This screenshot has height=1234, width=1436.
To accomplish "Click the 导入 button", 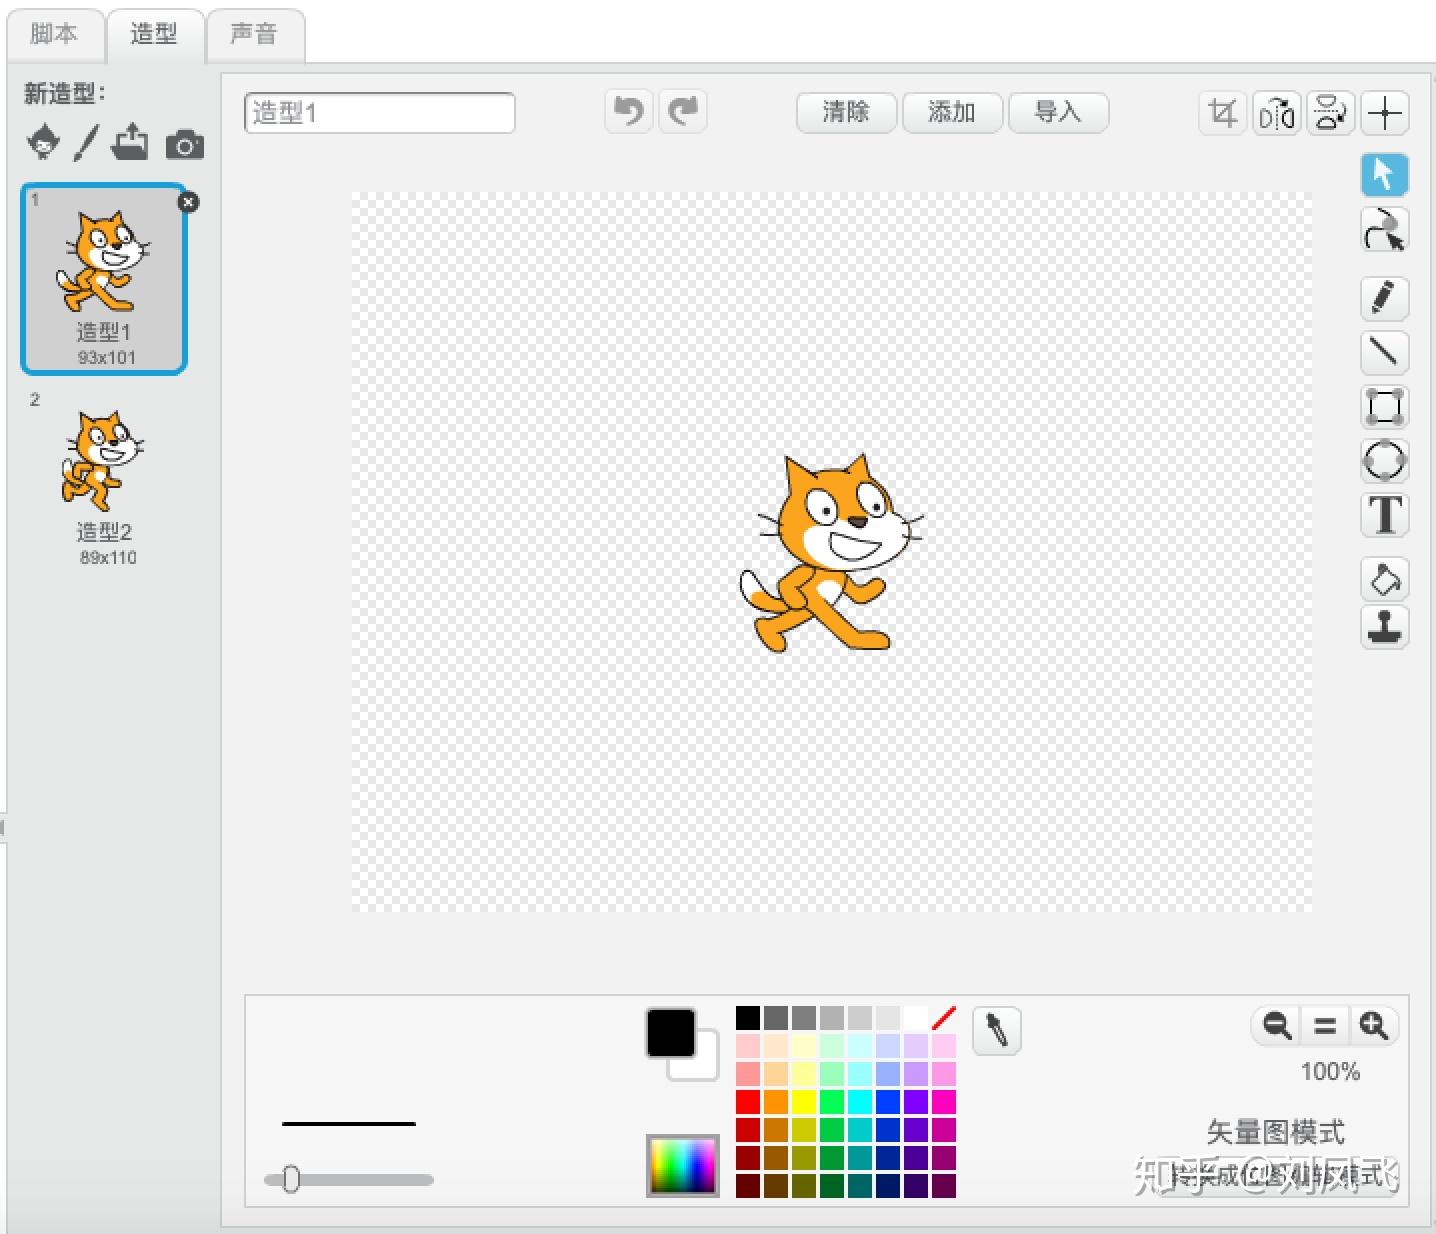I will pyautogui.click(x=1058, y=112).
